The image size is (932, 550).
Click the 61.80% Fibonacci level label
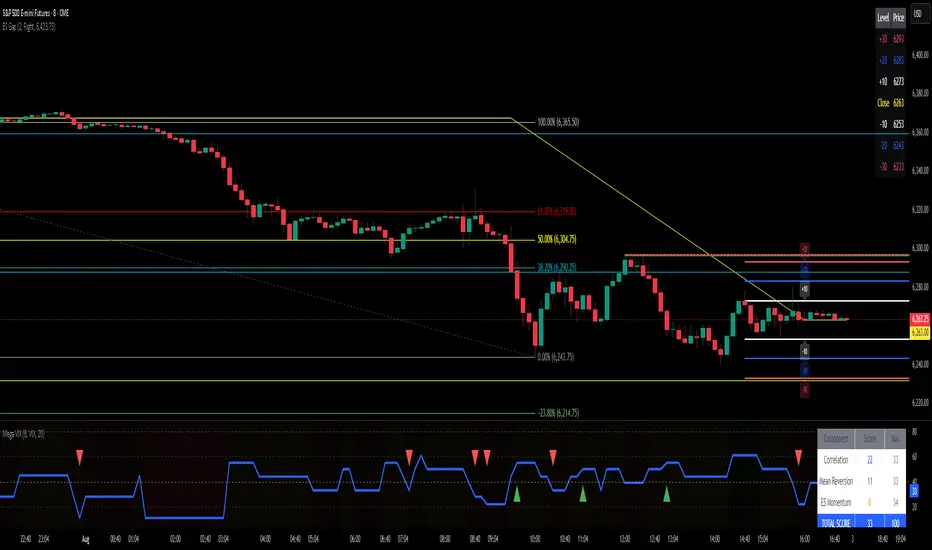pyautogui.click(x=556, y=211)
